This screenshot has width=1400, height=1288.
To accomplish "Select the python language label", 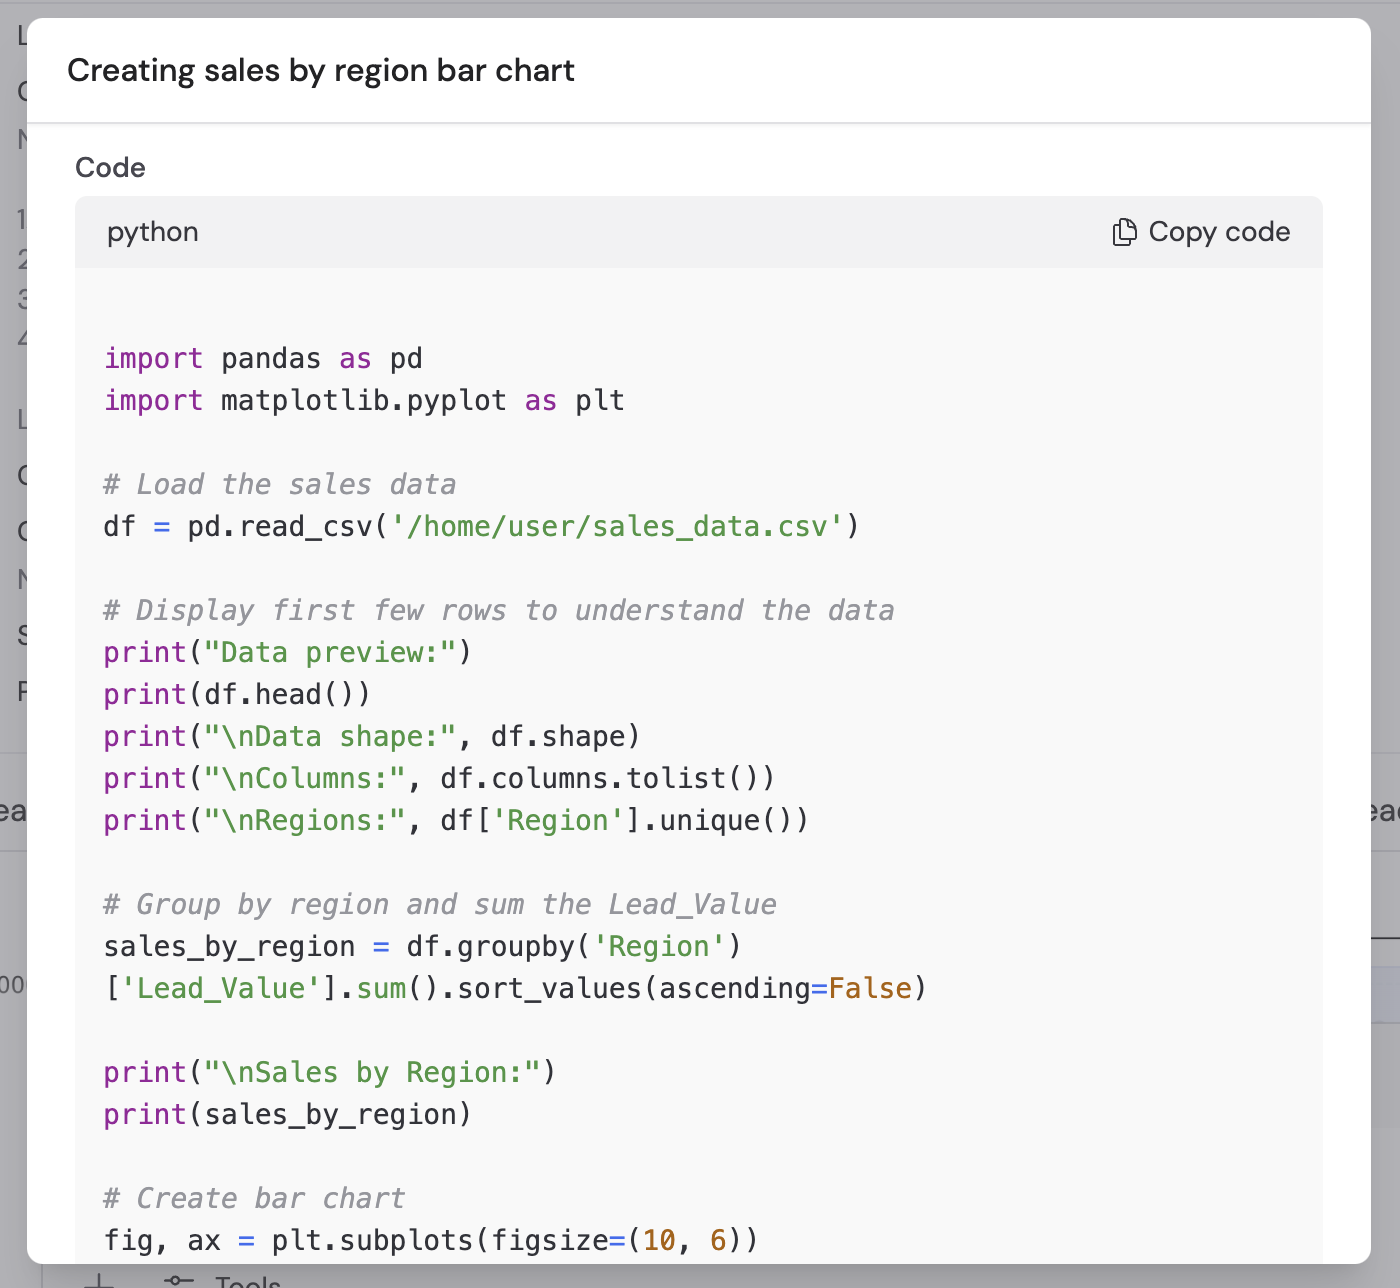I will (x=152, y=231).
